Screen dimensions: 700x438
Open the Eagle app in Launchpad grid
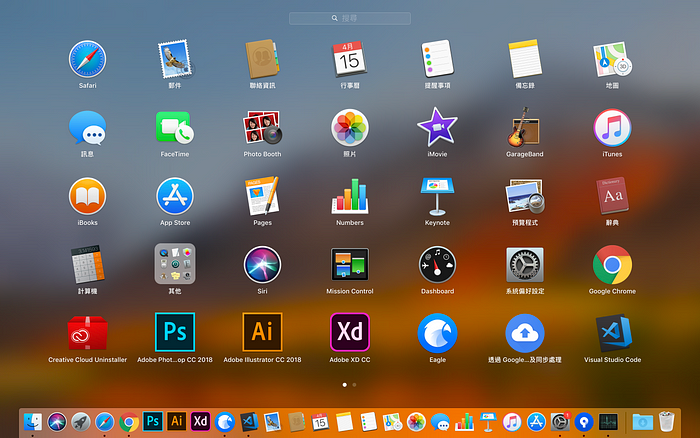pos(437,334)
